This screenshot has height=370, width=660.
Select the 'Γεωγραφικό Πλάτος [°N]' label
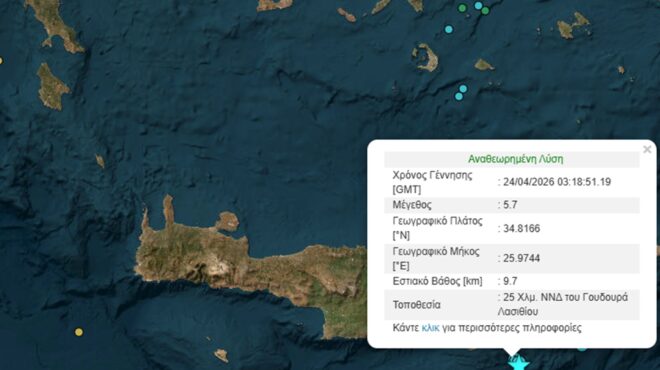click(437, 228)
